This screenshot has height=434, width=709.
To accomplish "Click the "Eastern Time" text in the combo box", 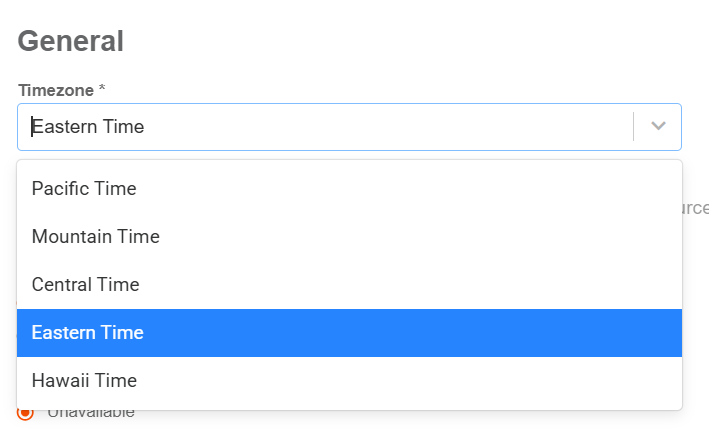I will pos(89,127).
